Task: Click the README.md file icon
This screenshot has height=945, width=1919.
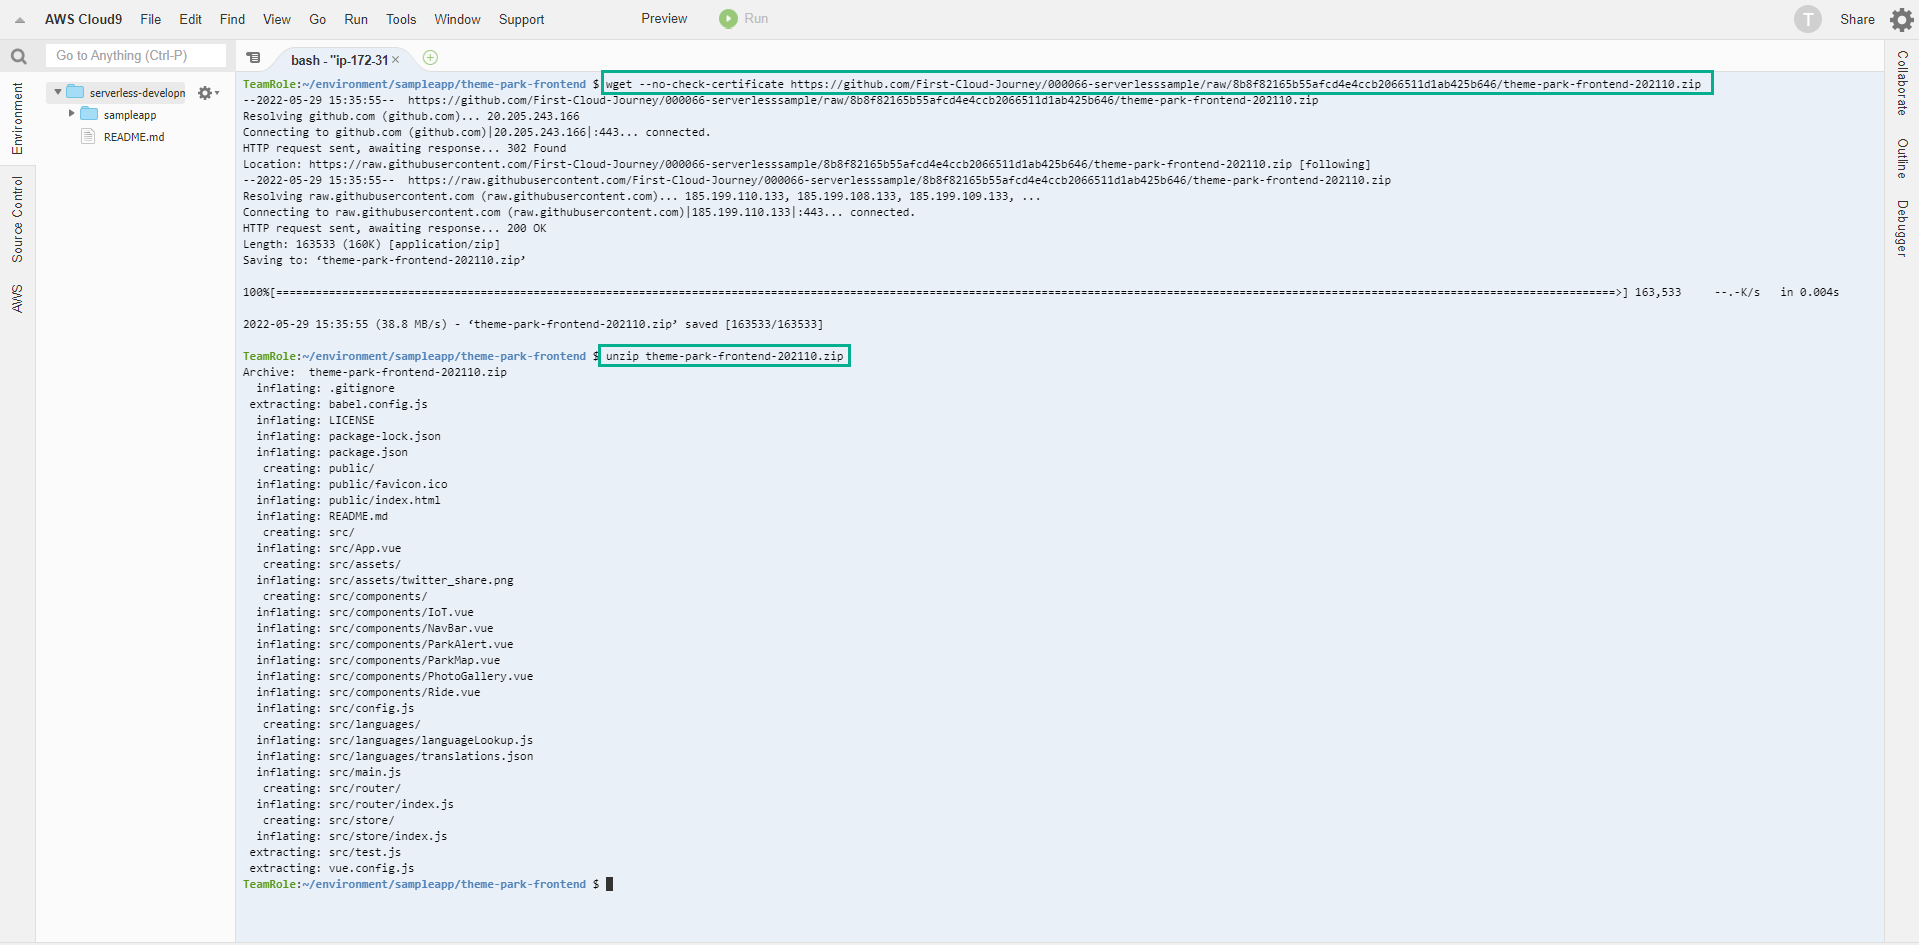Action: pos(88,136)
